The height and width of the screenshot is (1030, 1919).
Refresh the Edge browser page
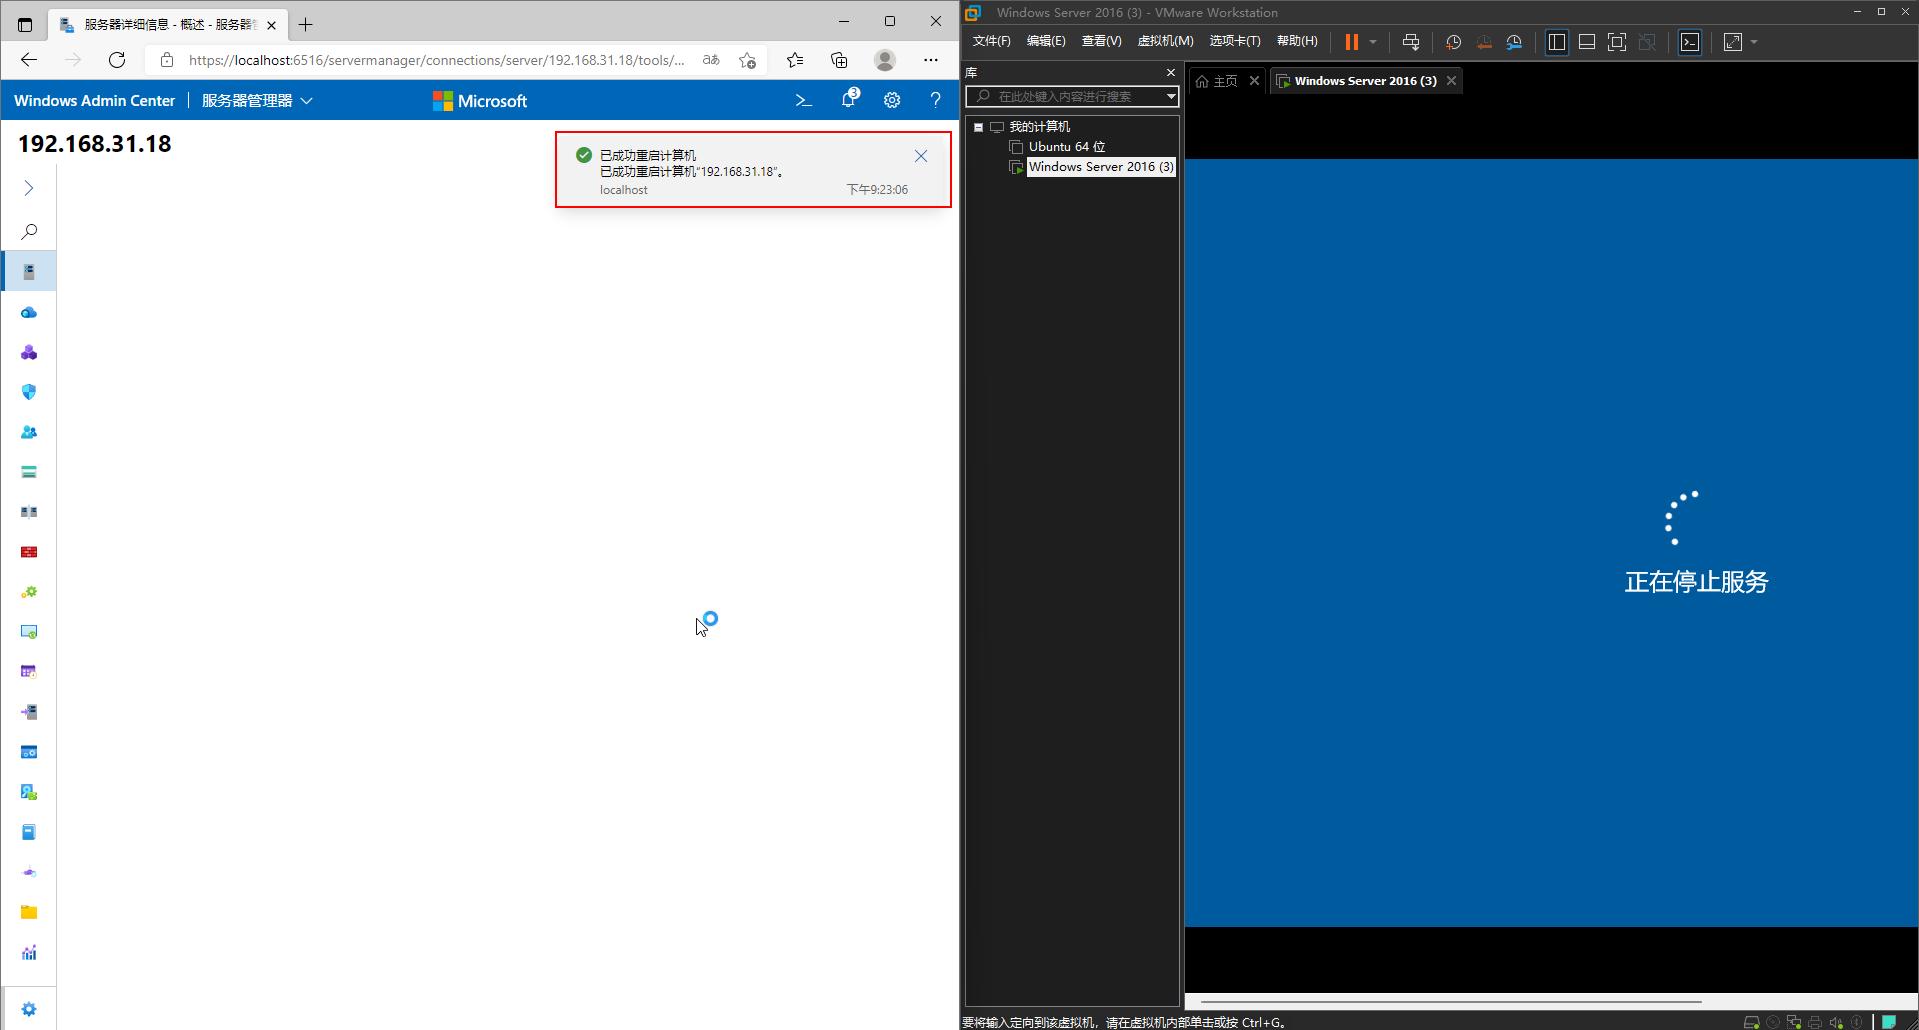[x=117, y=60]
